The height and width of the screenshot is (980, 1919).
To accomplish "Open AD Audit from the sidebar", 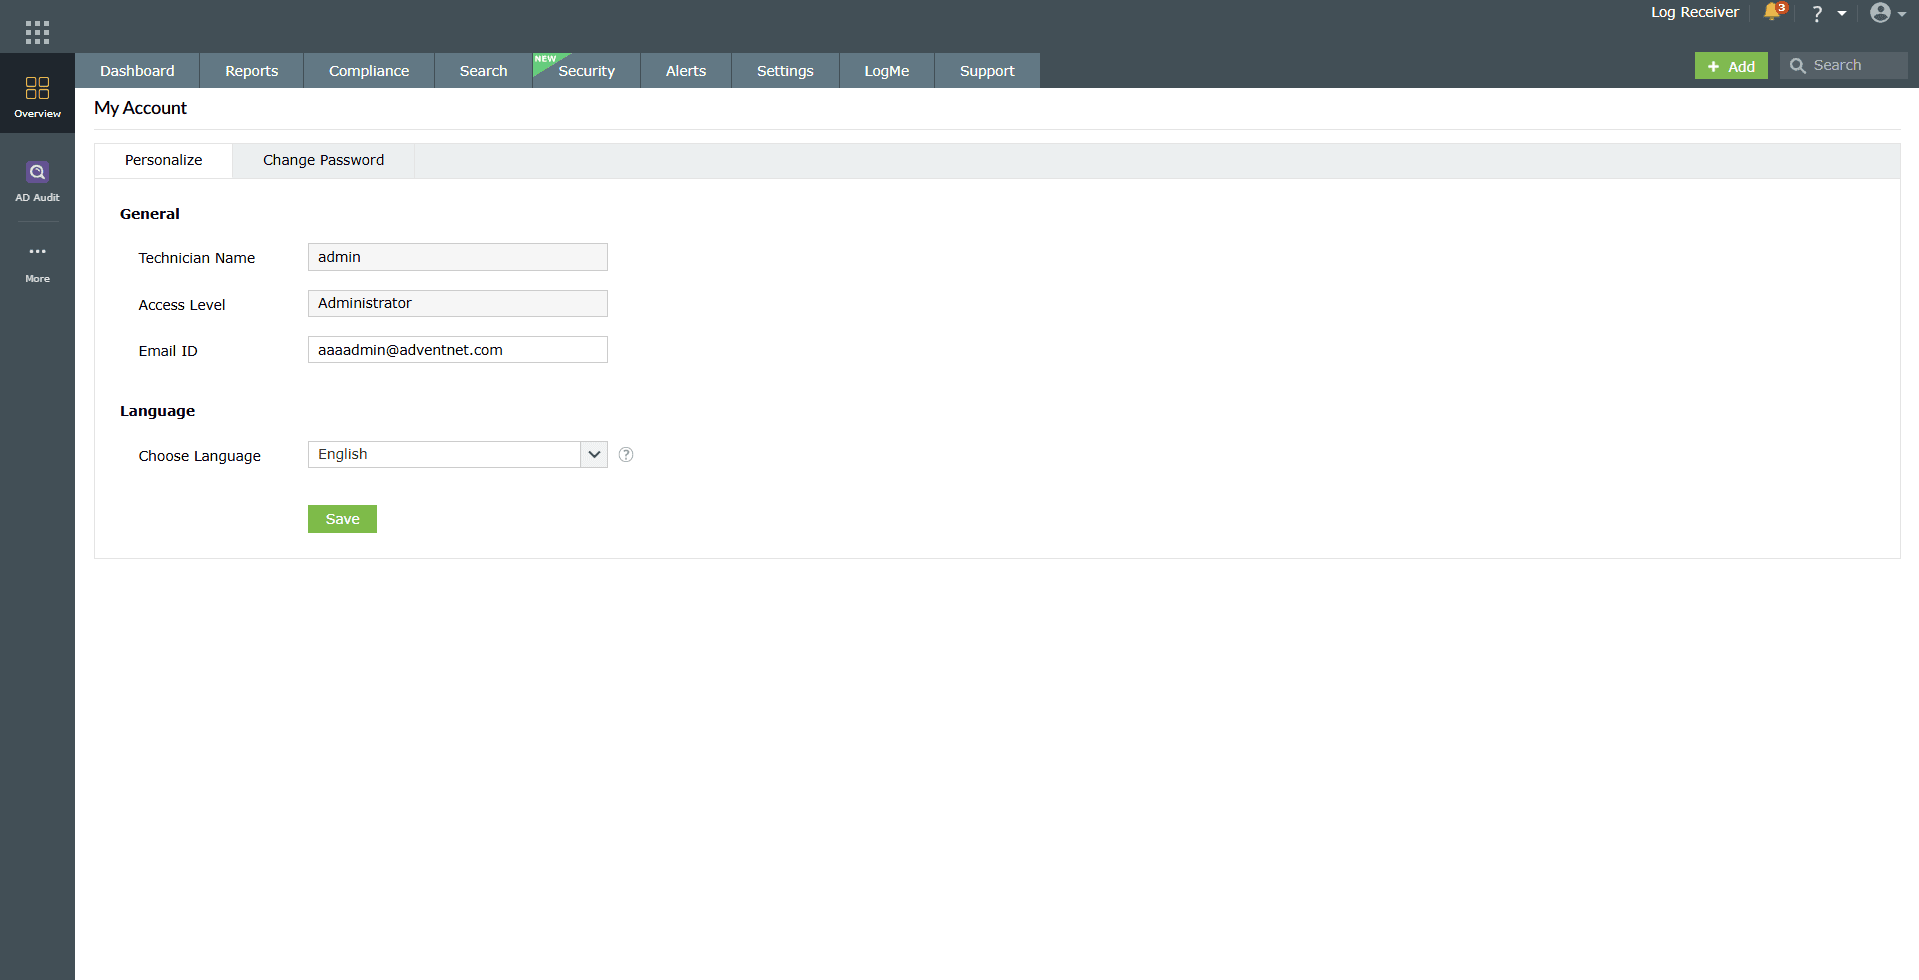I will point(37,182).
